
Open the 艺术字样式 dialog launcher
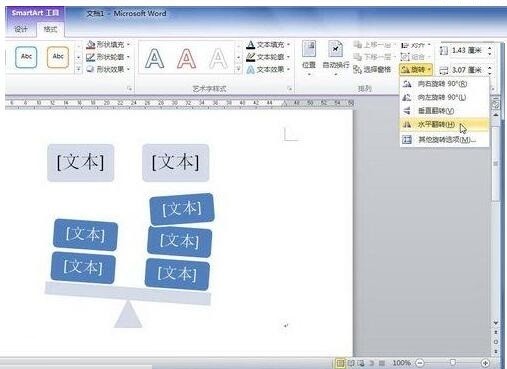289,89
